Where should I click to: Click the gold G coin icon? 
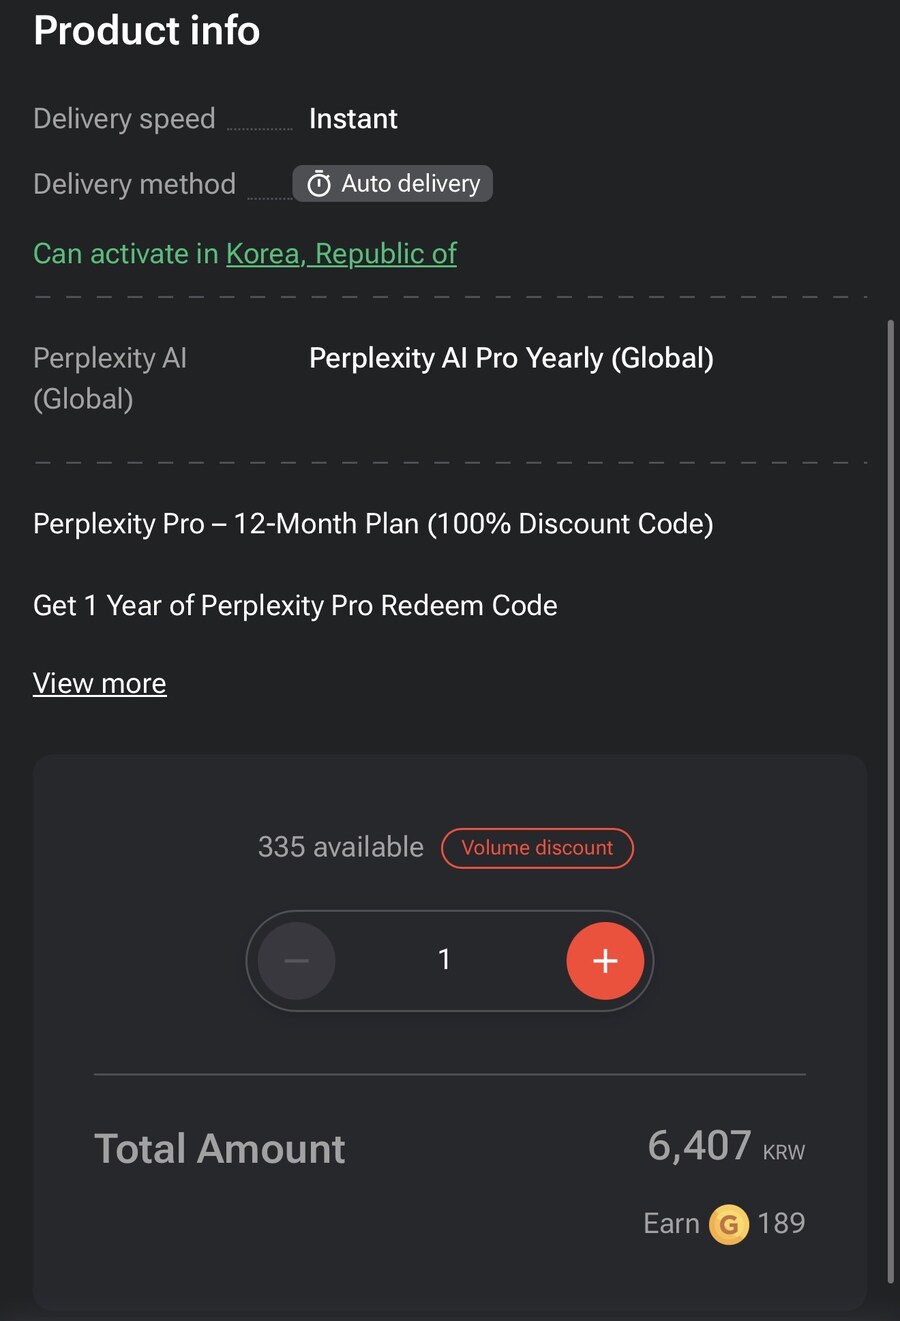tap(729, 1224)
